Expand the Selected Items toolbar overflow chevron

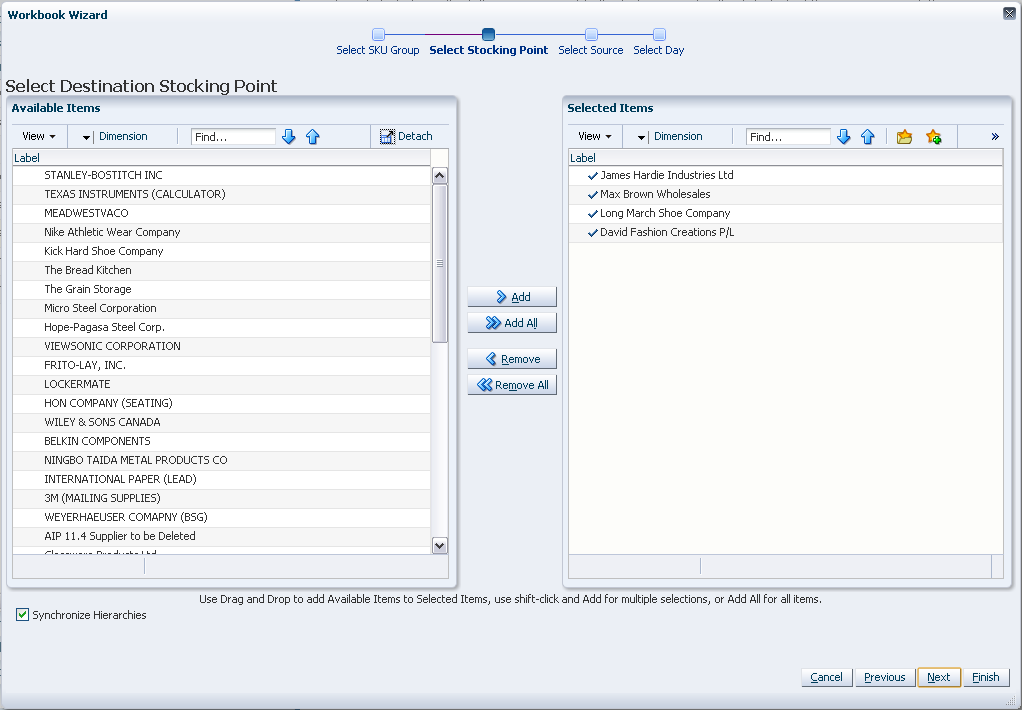point(995,136)
